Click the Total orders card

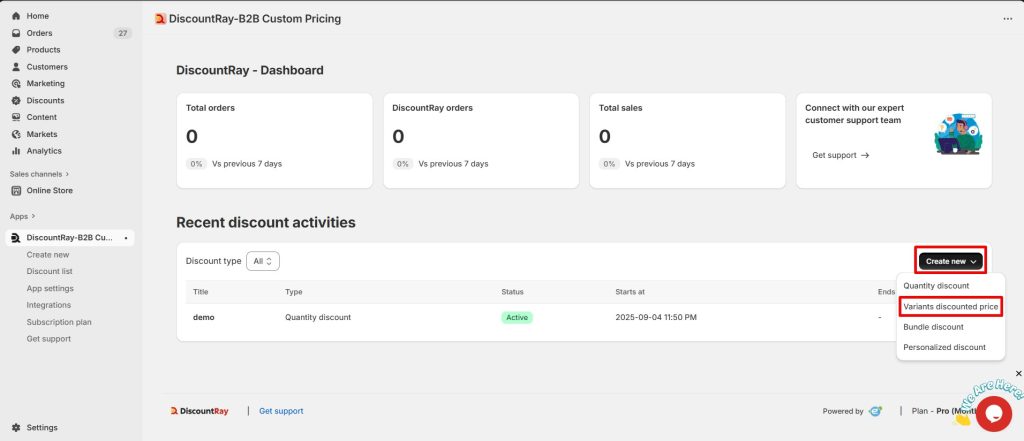(x=274, y=140)
